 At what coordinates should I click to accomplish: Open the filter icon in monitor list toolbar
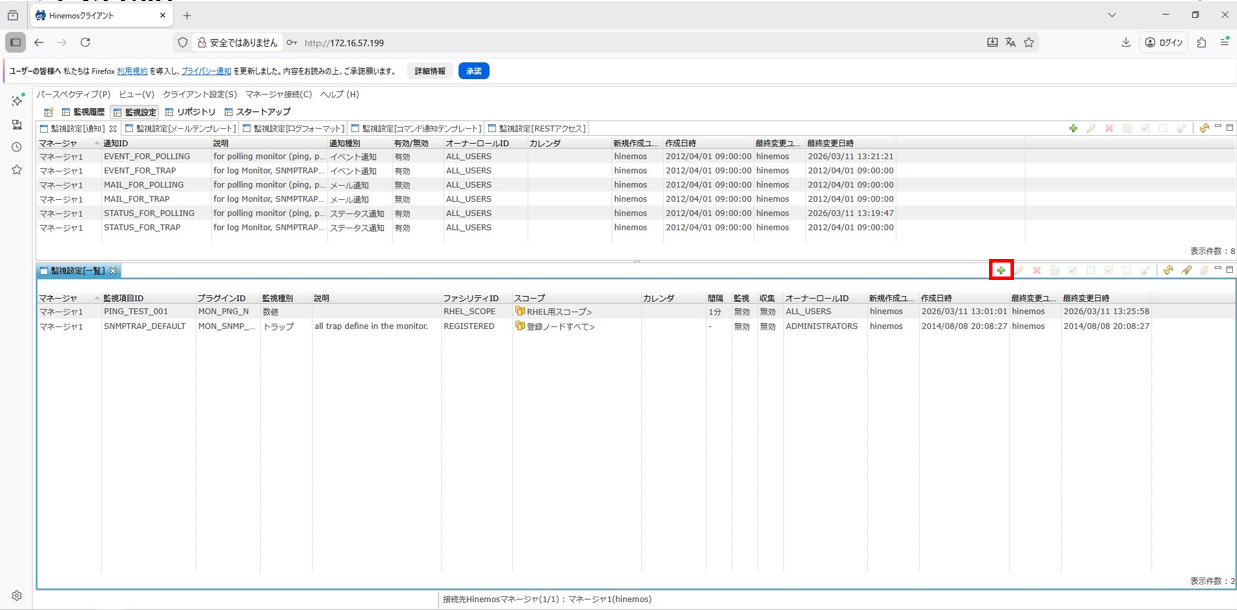[x=1186, y=270]
